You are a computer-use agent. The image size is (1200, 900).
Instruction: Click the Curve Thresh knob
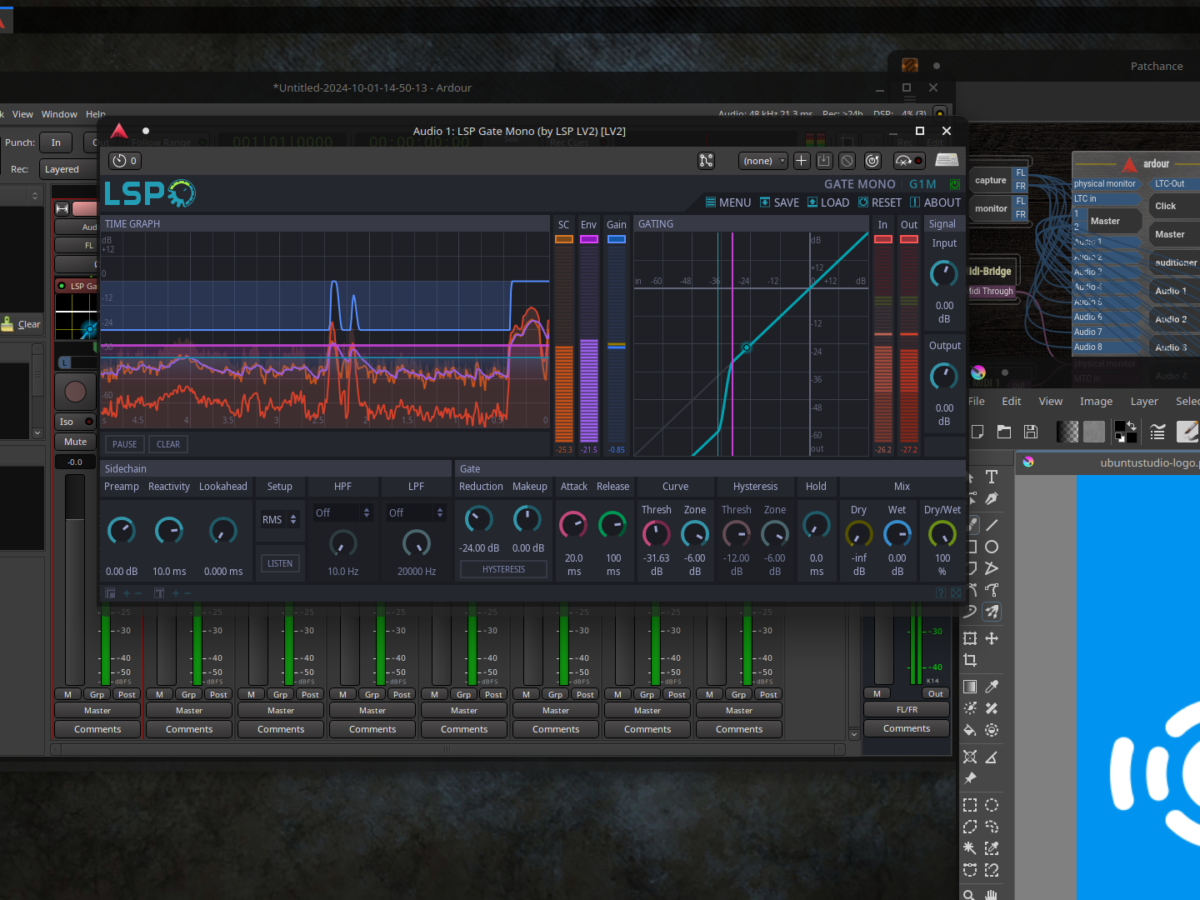point(656,533)
